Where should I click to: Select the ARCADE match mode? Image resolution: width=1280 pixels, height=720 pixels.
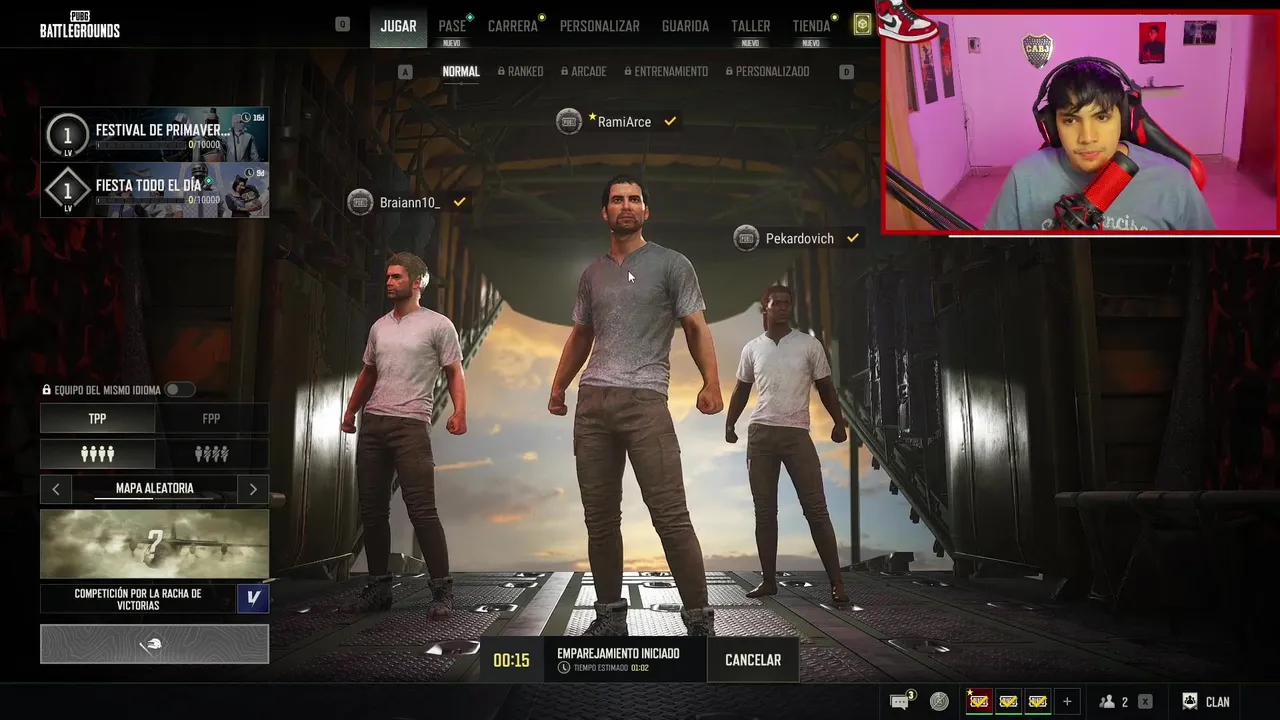[x=583, y=72]
